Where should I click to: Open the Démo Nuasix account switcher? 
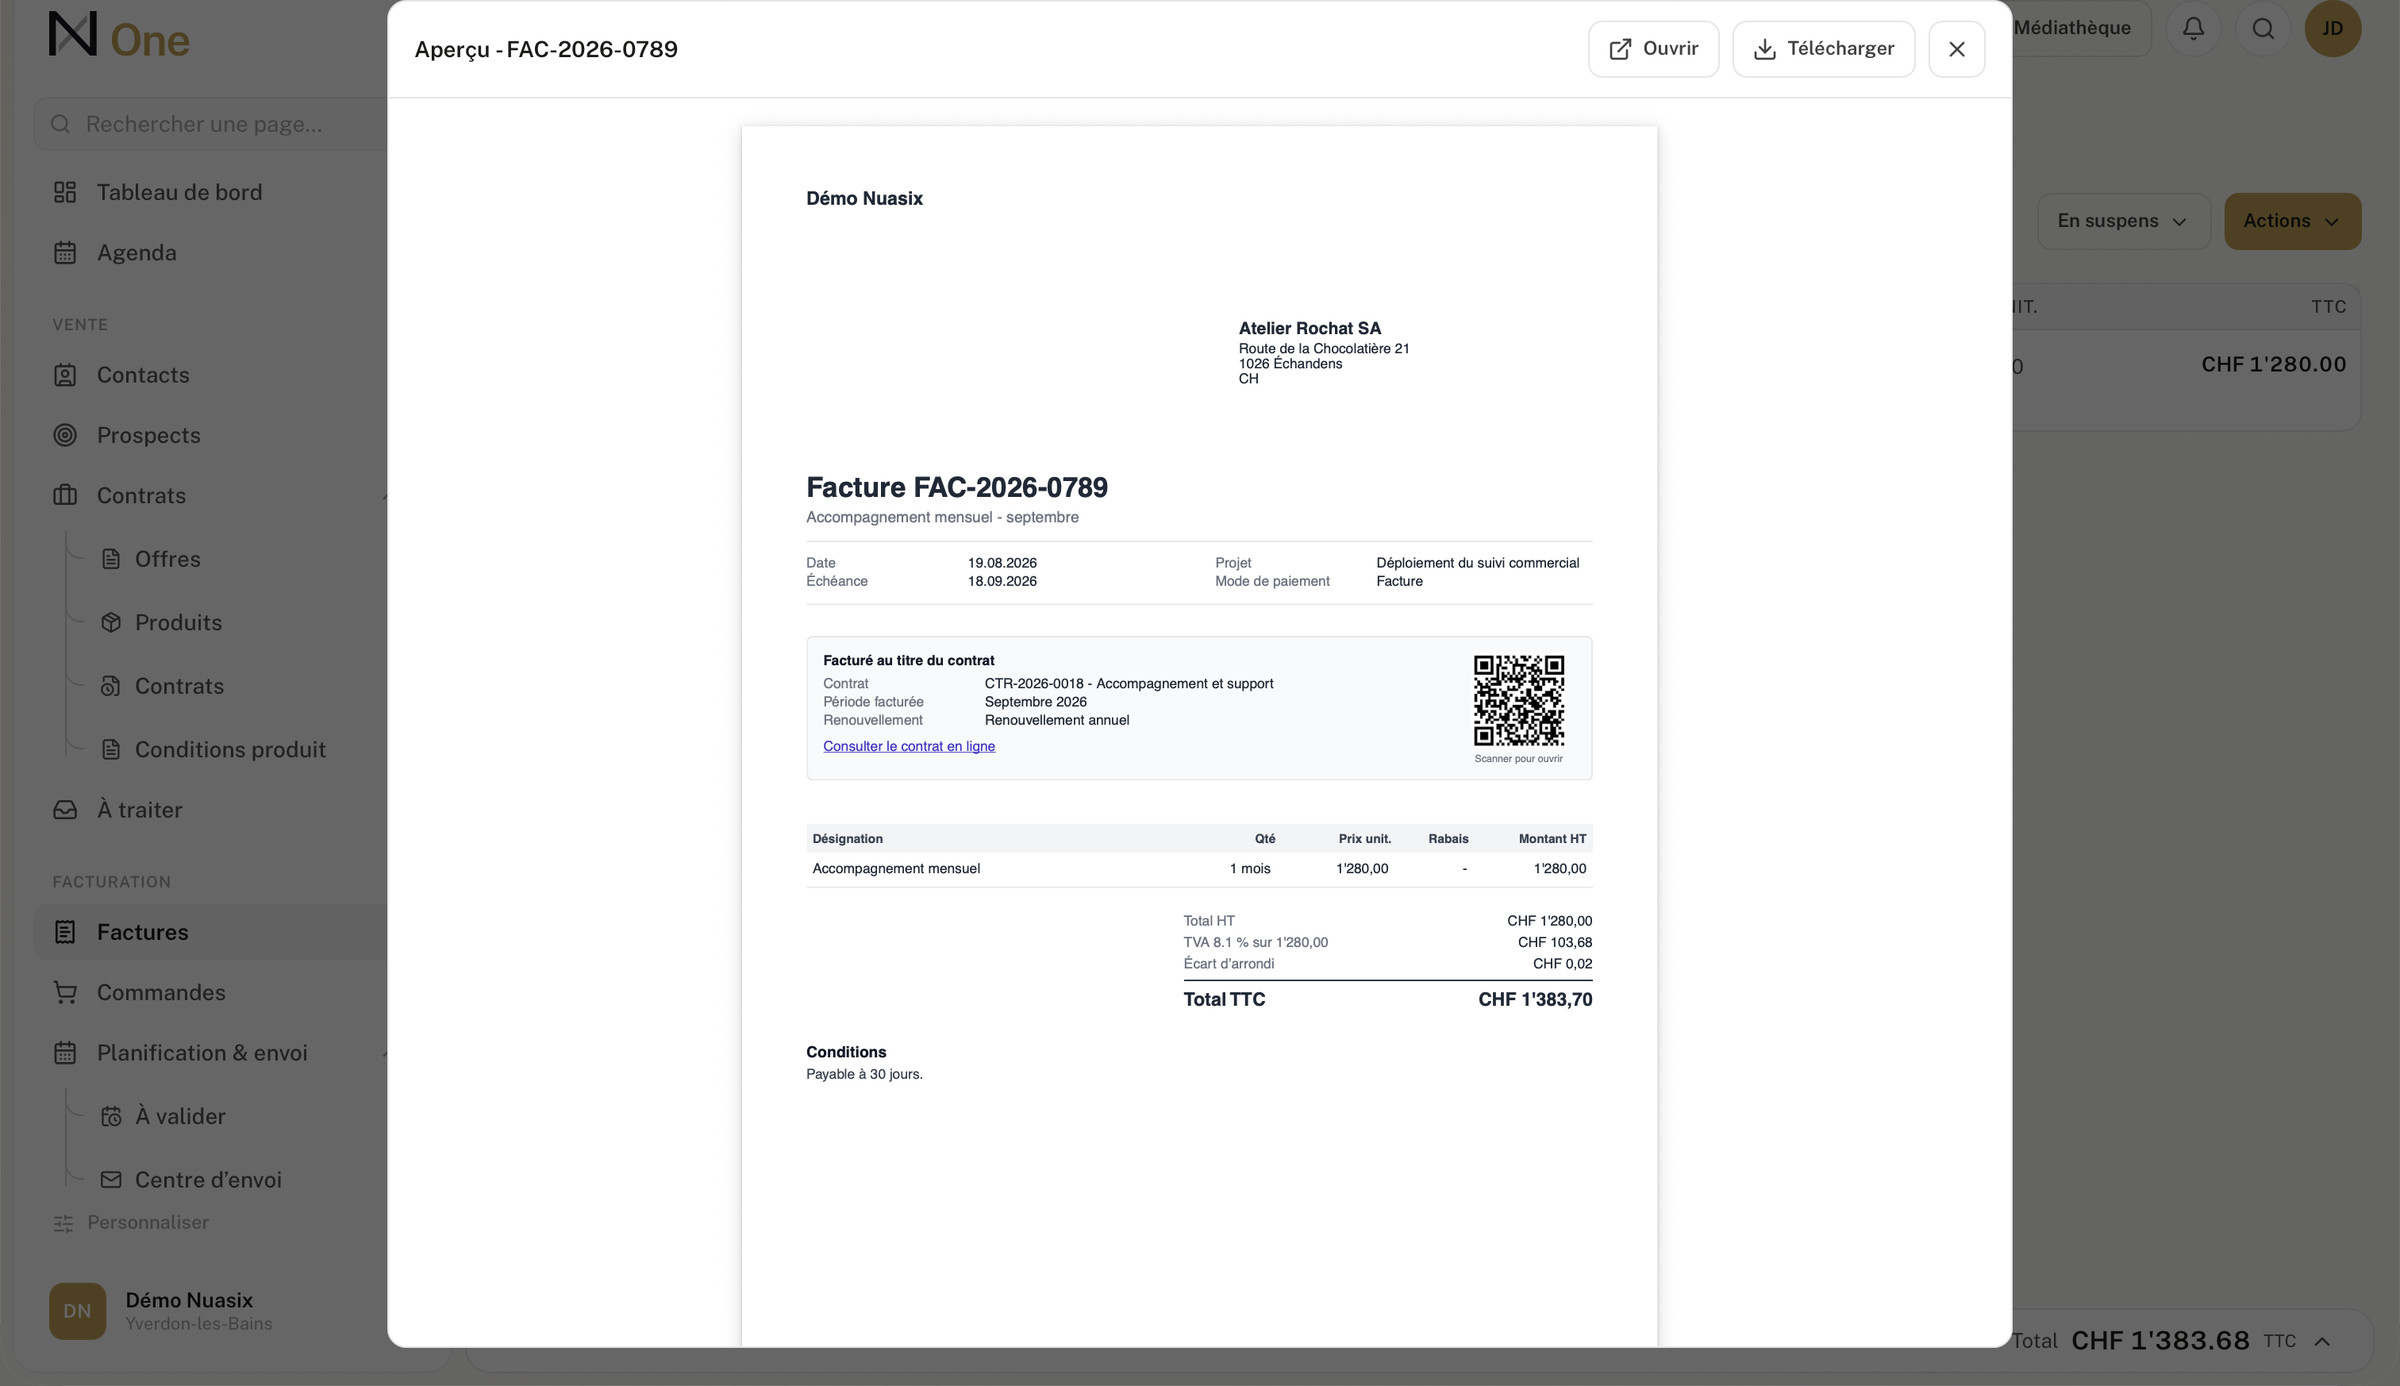pyautogui.click(x=210, y=1311)
